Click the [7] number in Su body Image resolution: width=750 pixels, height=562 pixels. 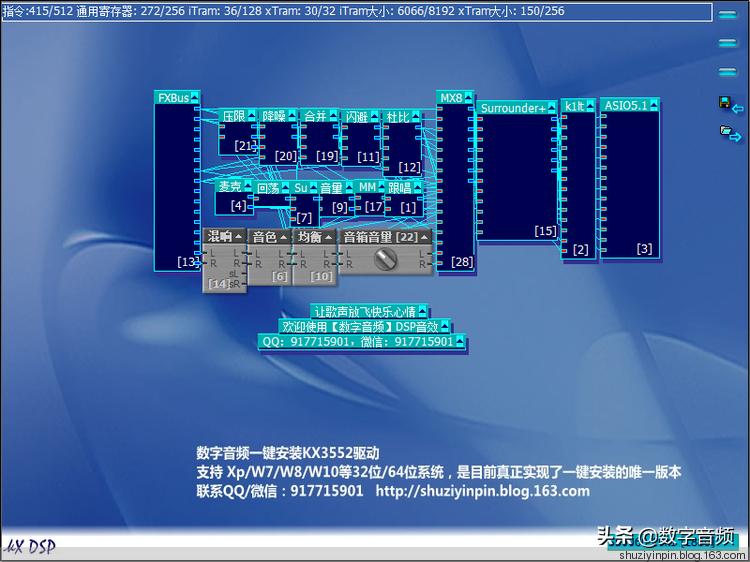[x=304, y=218]
